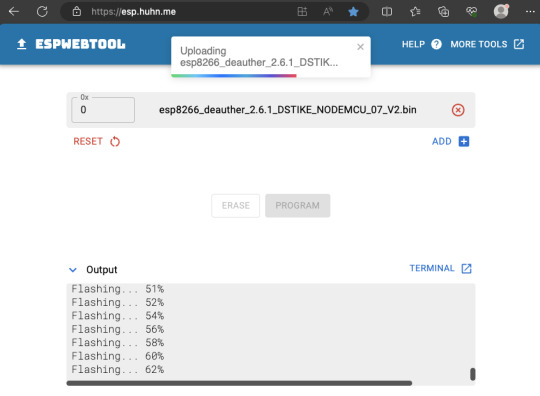Viewport: 540px width, 396px height.
Task: Open the favorites list icon
Action: 415,12
